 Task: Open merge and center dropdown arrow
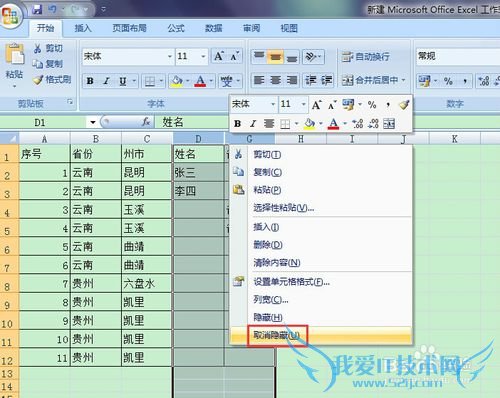click(403, 80)
